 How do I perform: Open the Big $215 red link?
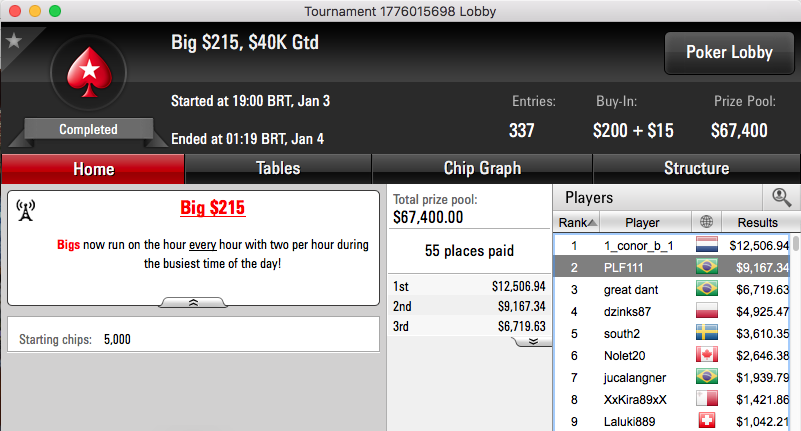tap(213, 208)
